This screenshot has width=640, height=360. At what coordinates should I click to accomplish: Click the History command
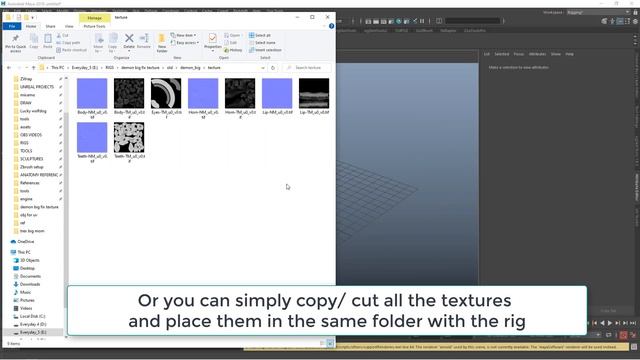pyautogui.click(x=233, y=50)
